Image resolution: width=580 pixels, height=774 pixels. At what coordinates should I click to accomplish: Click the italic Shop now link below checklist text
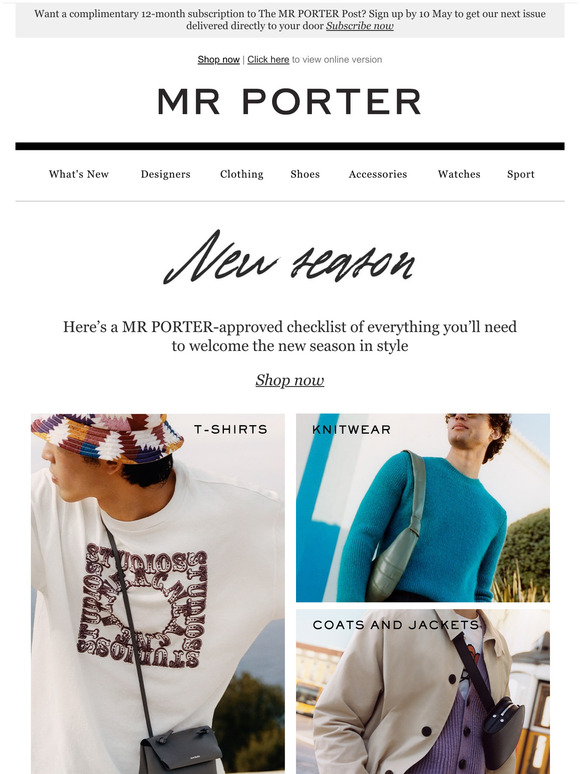(x=290, y=380)
